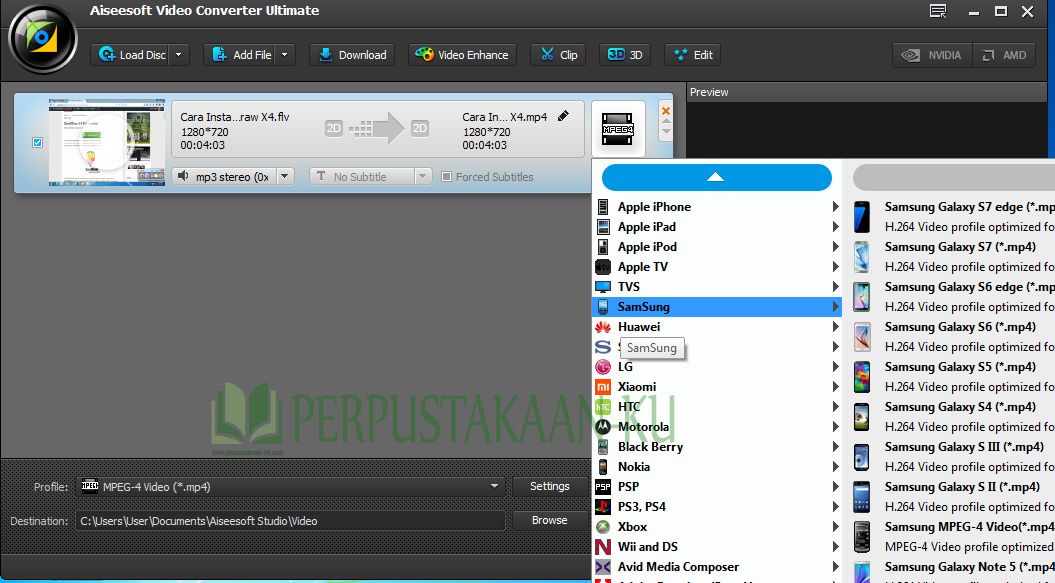Image resolution: width=1055 pixels, height=583 pixels.
Task: Click the Destination path field
Action: coord(290,520)
